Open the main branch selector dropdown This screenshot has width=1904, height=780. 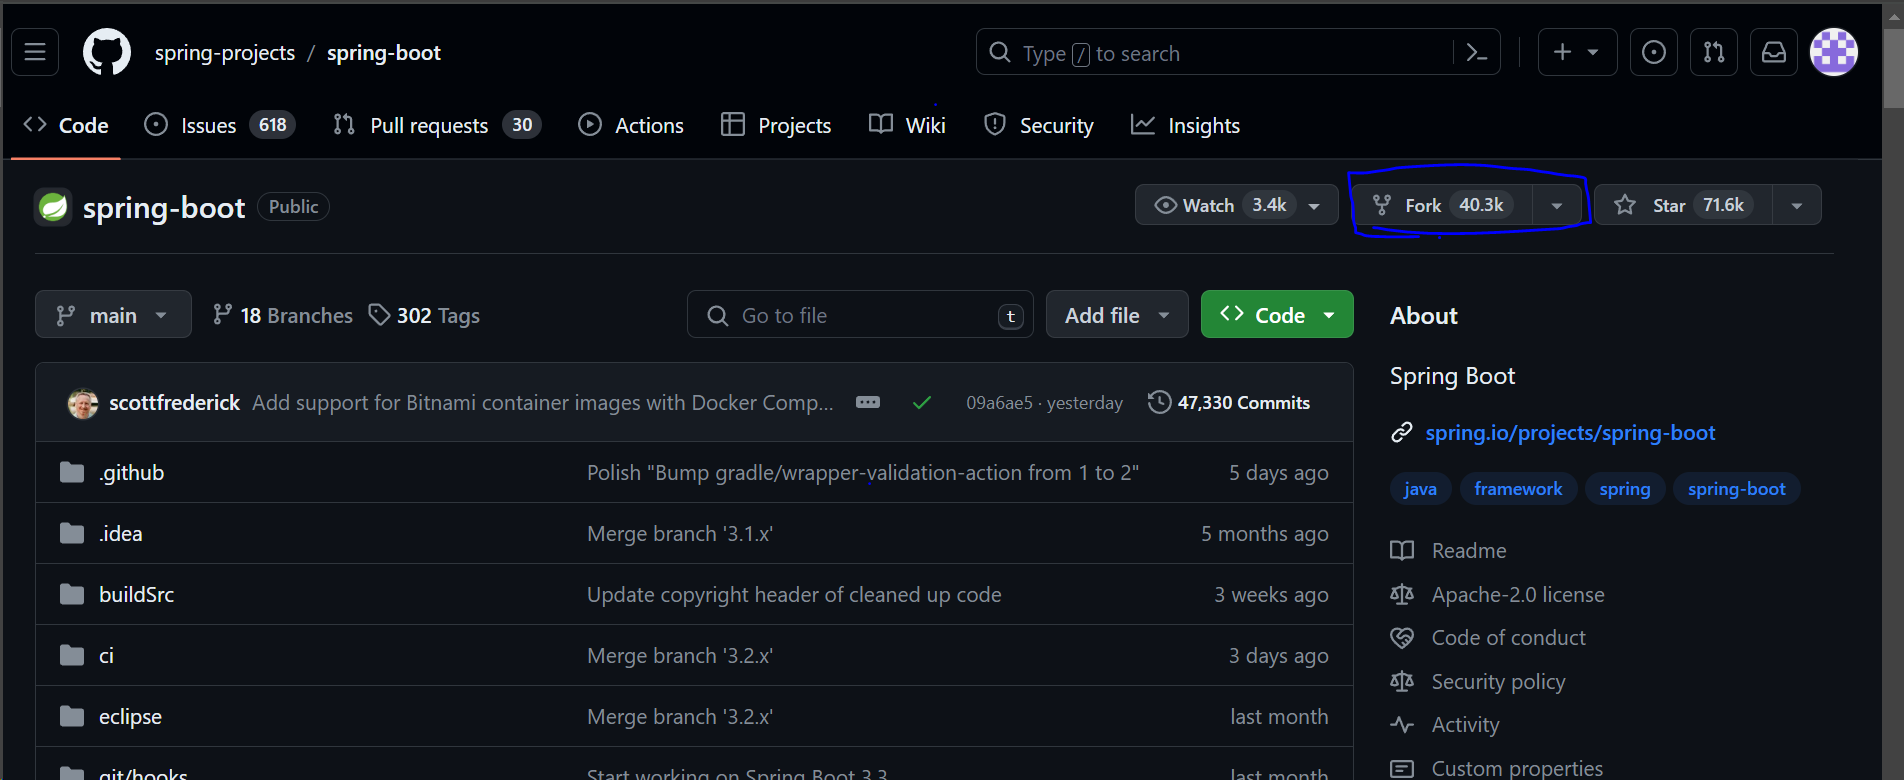113,314
